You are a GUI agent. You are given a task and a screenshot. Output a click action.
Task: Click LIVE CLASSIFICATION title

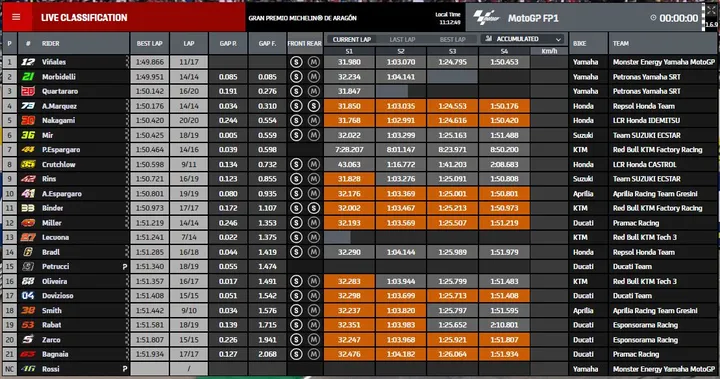[84, 17]
